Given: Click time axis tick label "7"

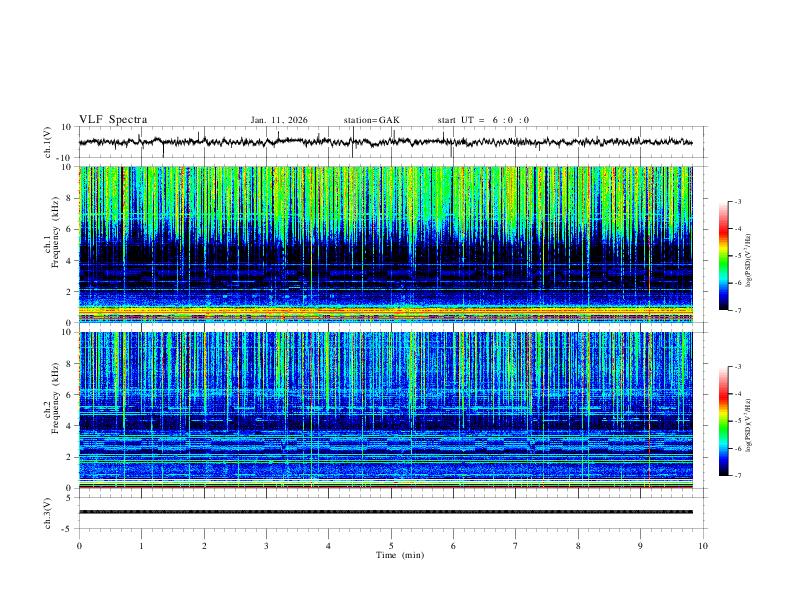Looking at the screenshot, I should 516,546.
